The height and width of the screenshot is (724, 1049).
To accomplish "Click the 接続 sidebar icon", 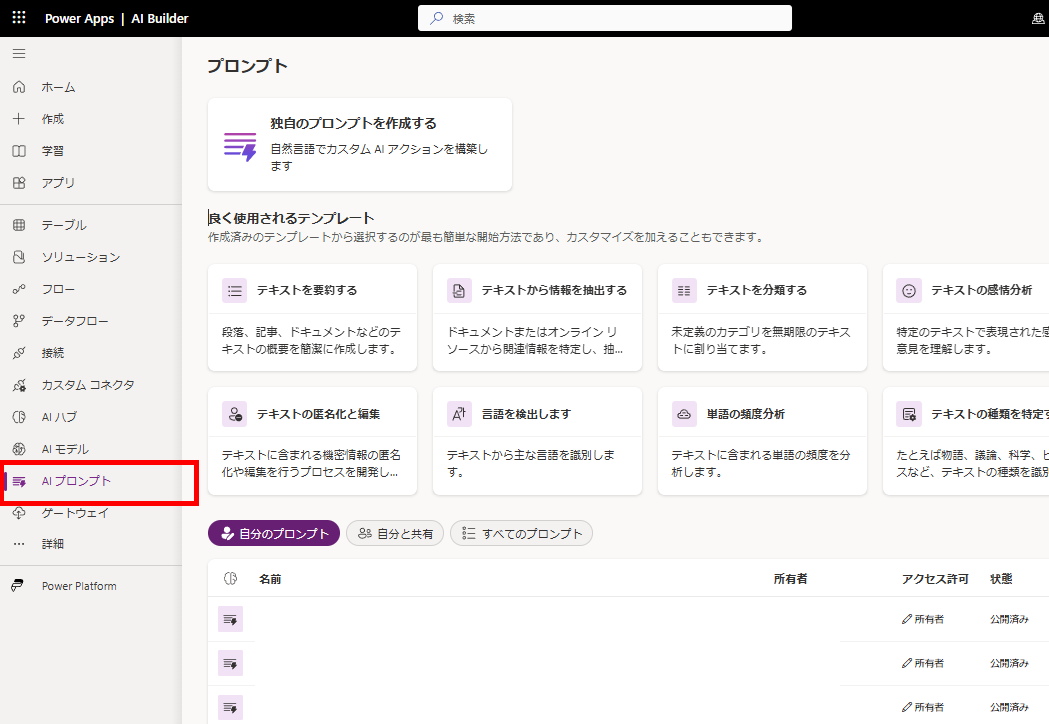I will (x=18, y=352).
